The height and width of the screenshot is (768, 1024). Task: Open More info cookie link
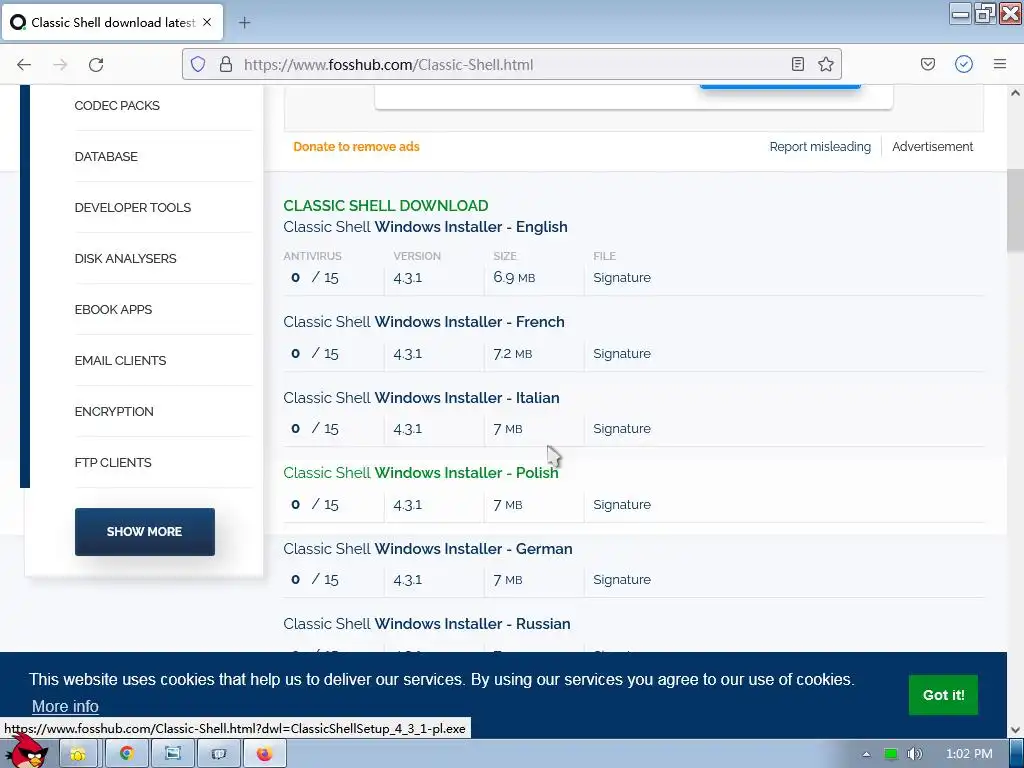pos(65,707)
